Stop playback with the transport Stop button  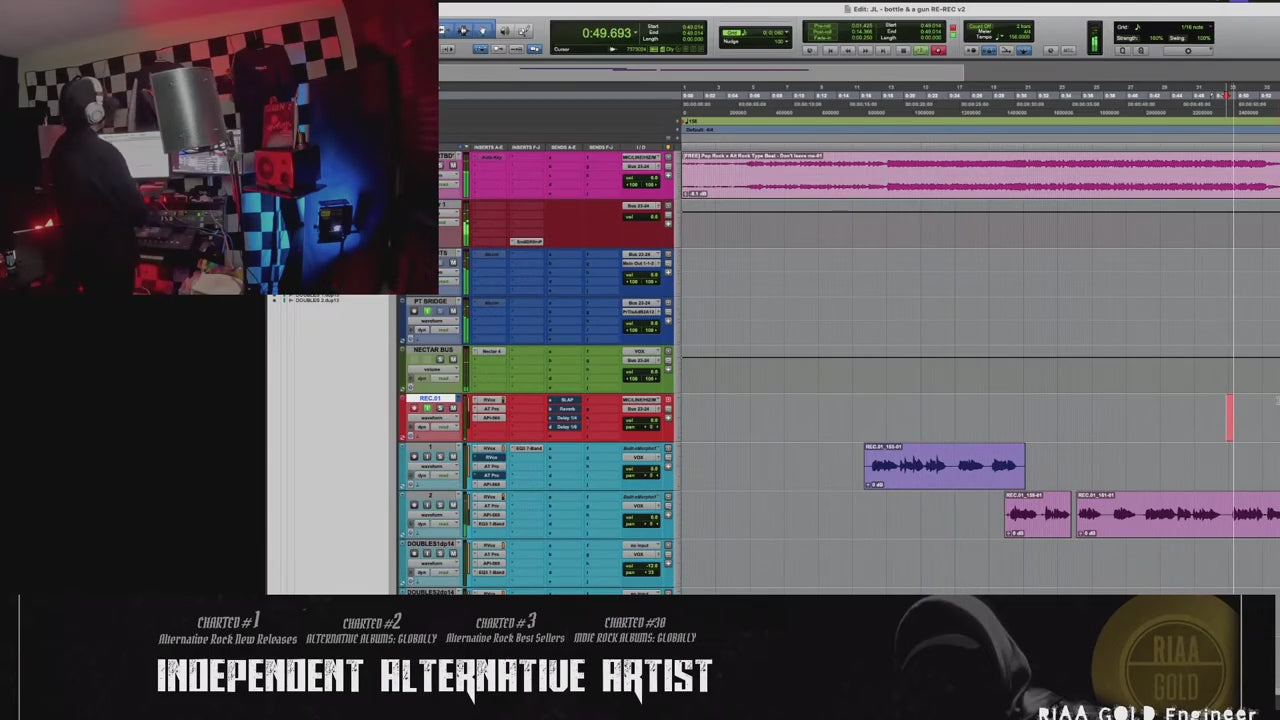(903, 50)
